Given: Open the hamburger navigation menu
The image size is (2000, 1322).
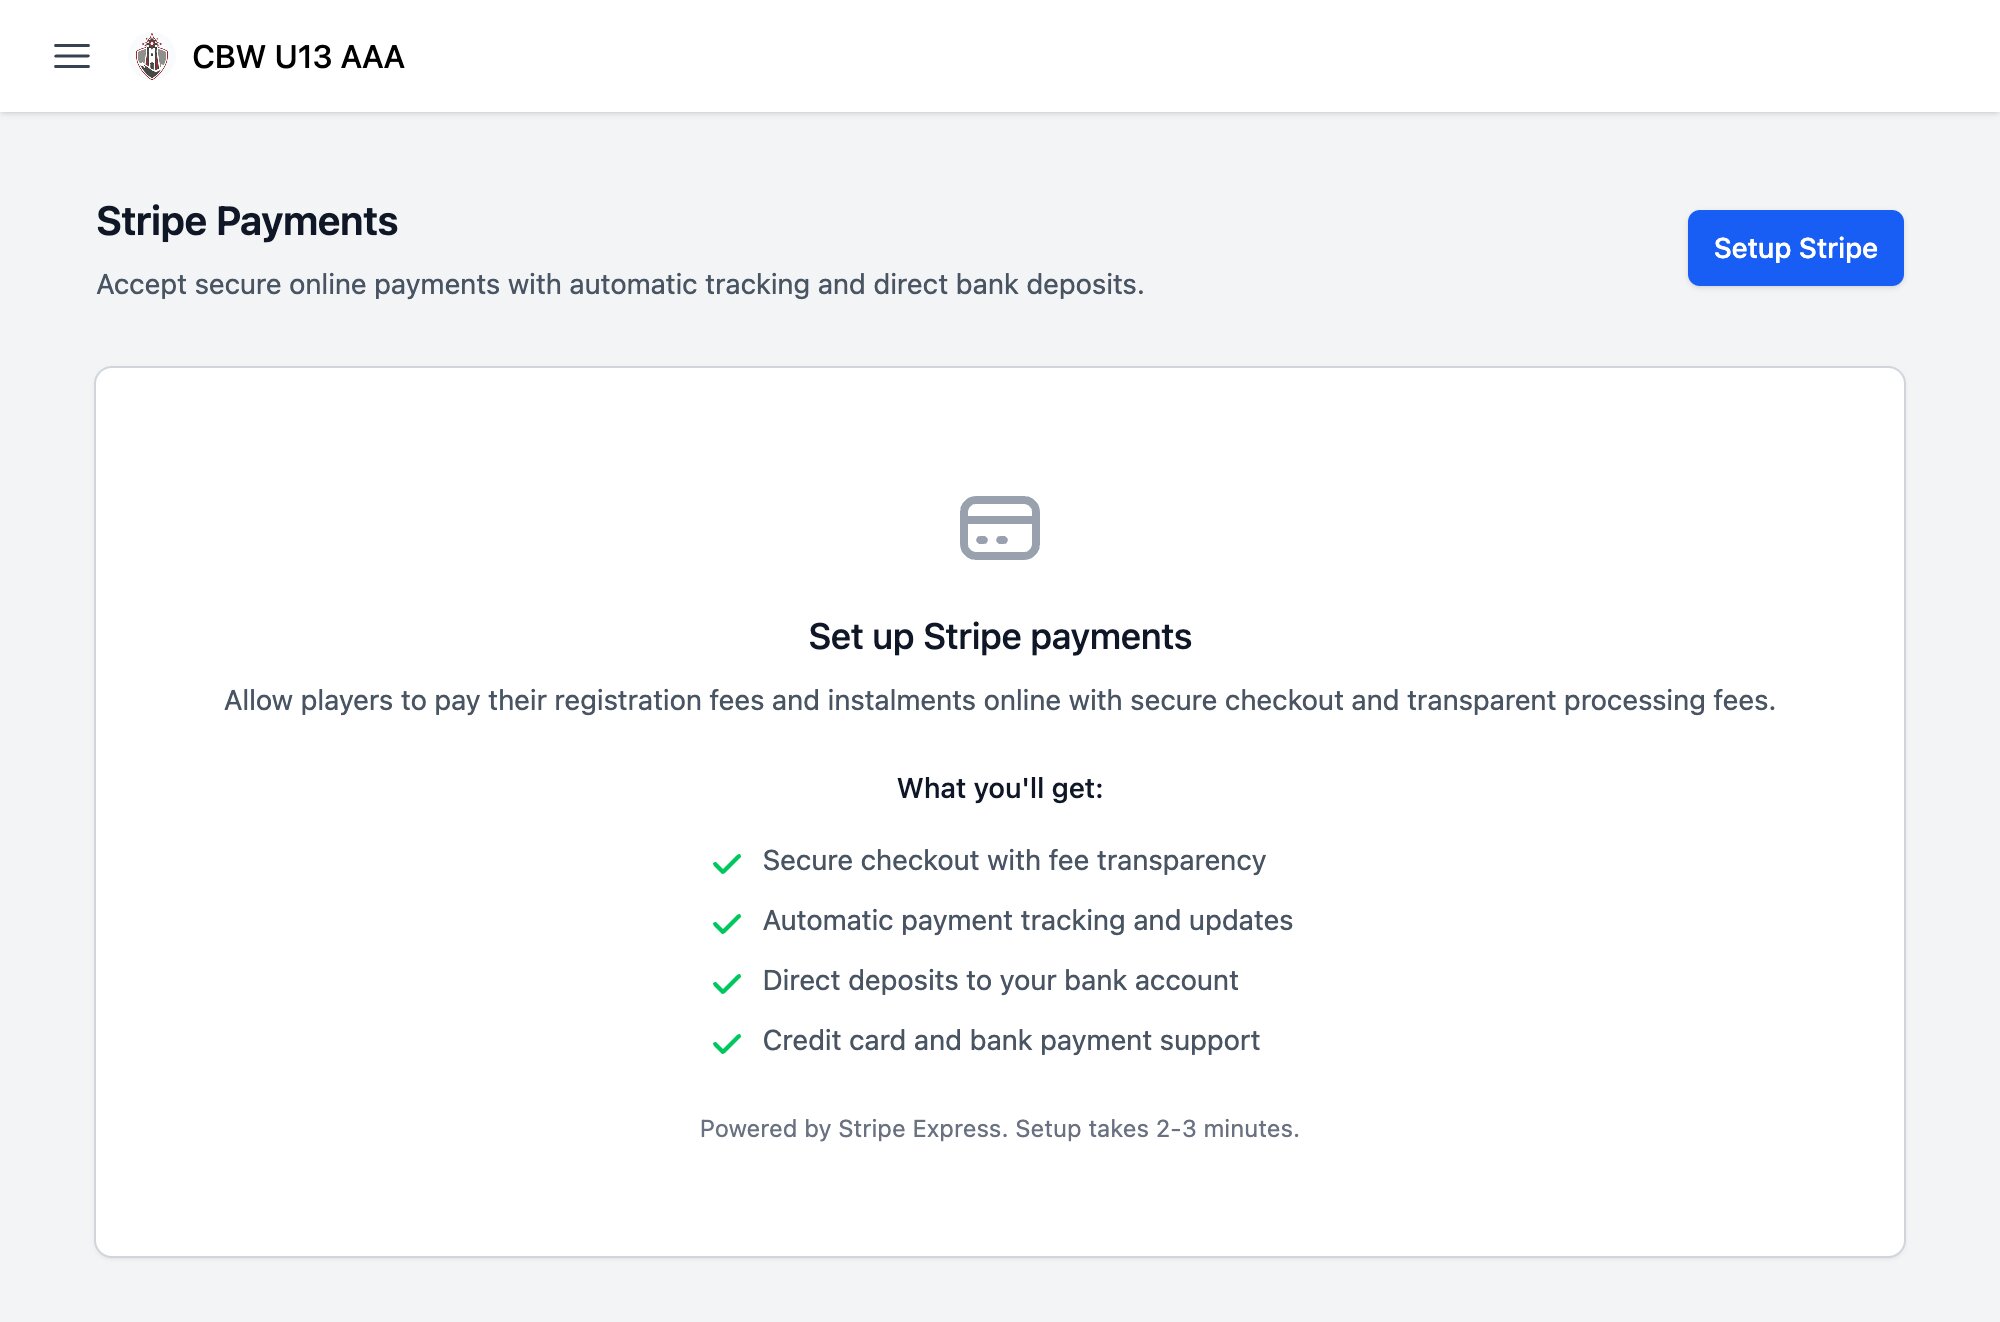Looking at the screenshot, I should (x=72, y=56).
